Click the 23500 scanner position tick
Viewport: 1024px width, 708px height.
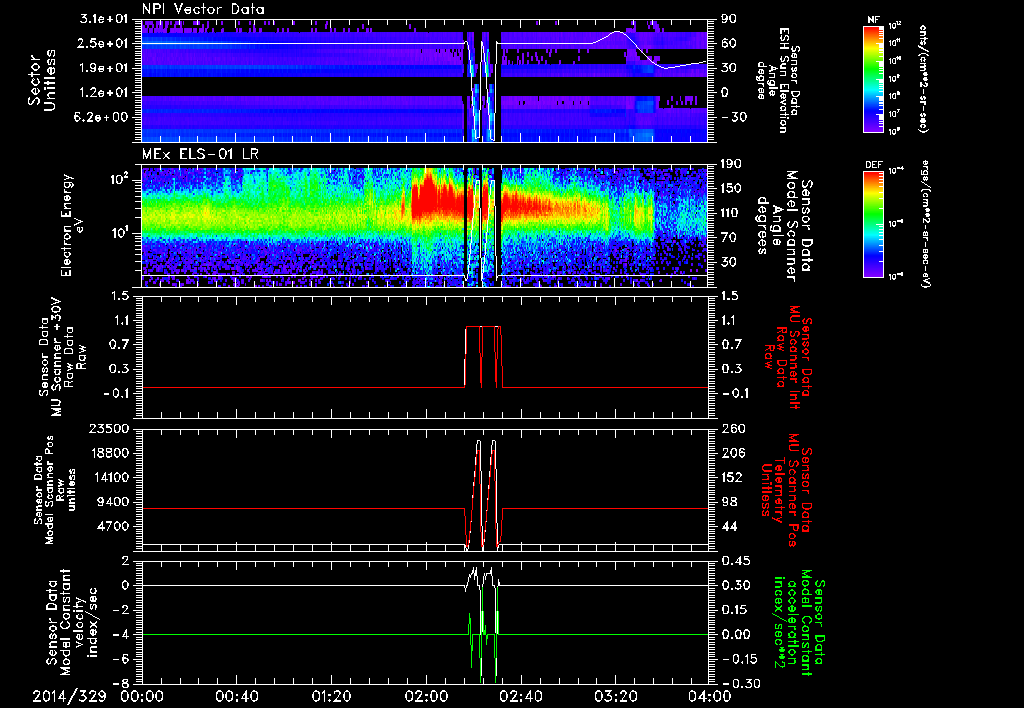pyautogui.click(x=108, y=429)
